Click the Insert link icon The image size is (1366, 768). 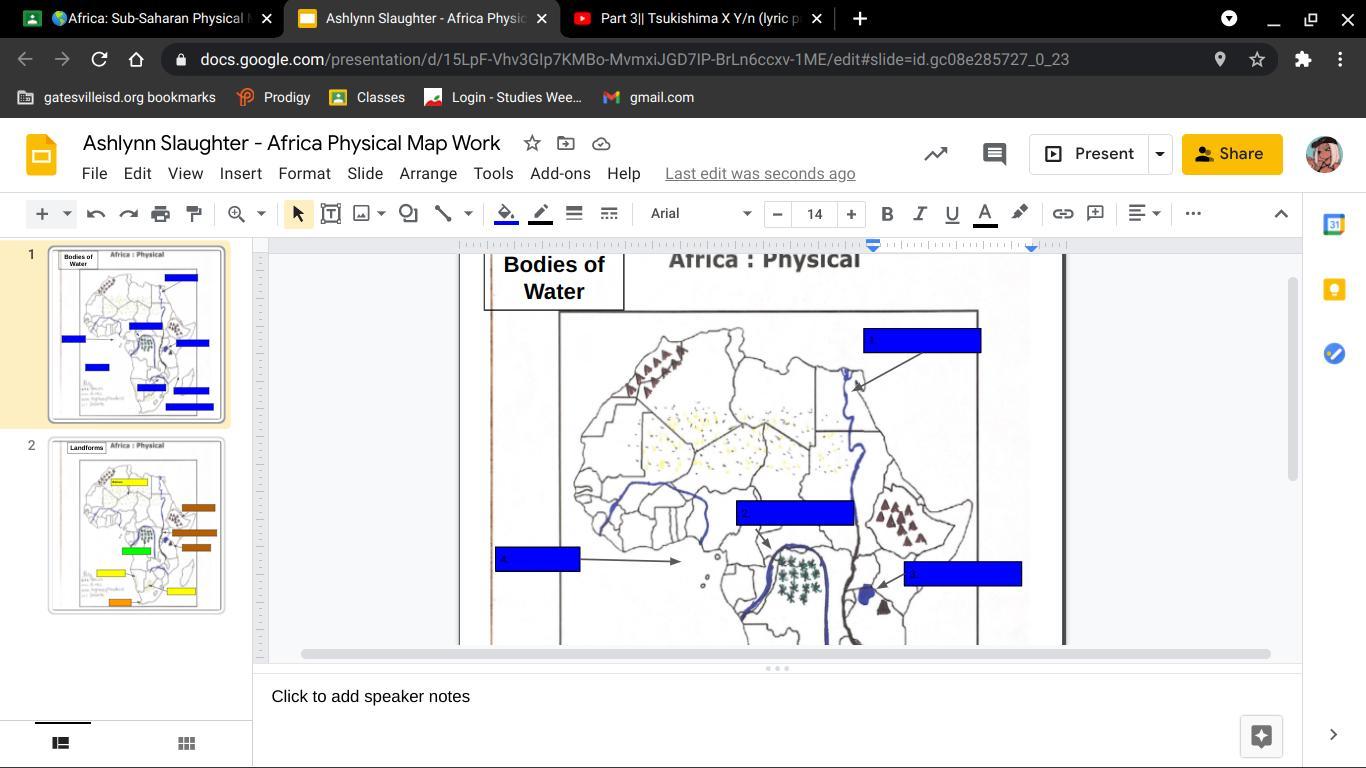1062,213
